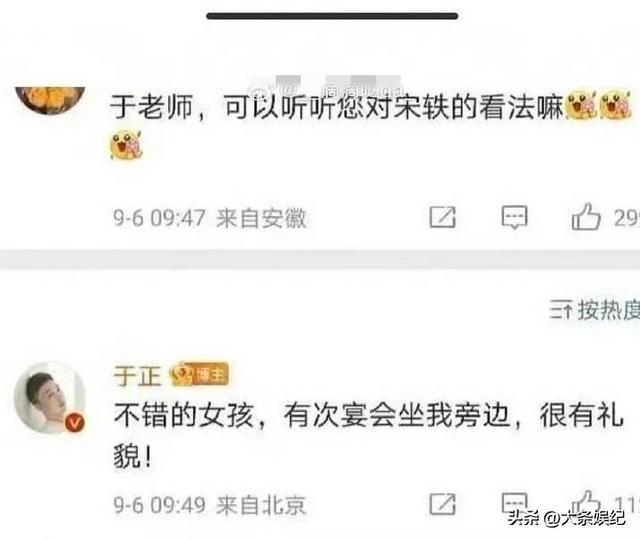The height and width of the screenshot is (541, 640).
Task: Tap the 博主 badge next to 于正
Action: (x=200, y=374)
